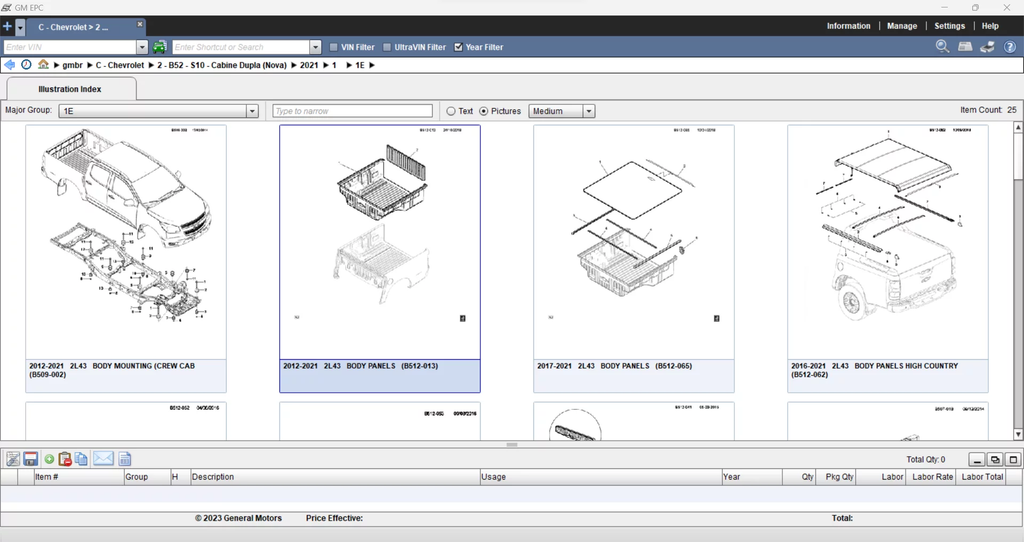Click the blue back arrow icon
1024x542 pixels.
[10, 65]
